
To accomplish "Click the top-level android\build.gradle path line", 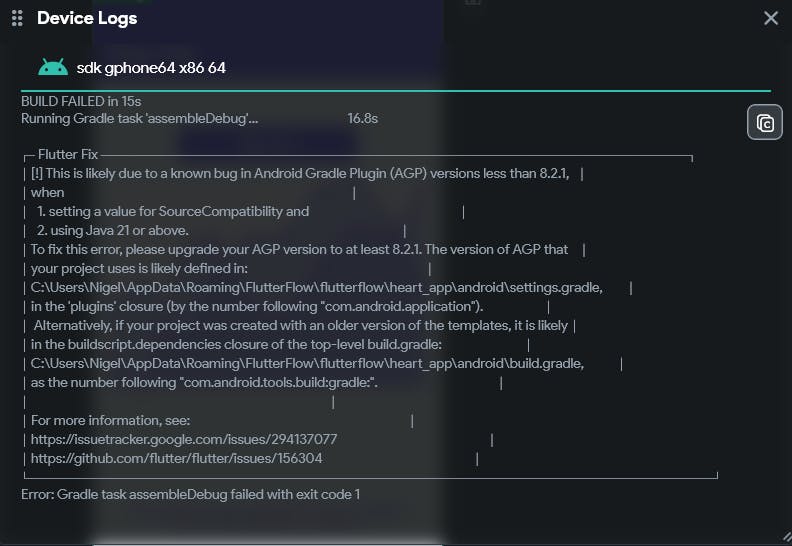I will click(x=308, y=363).
